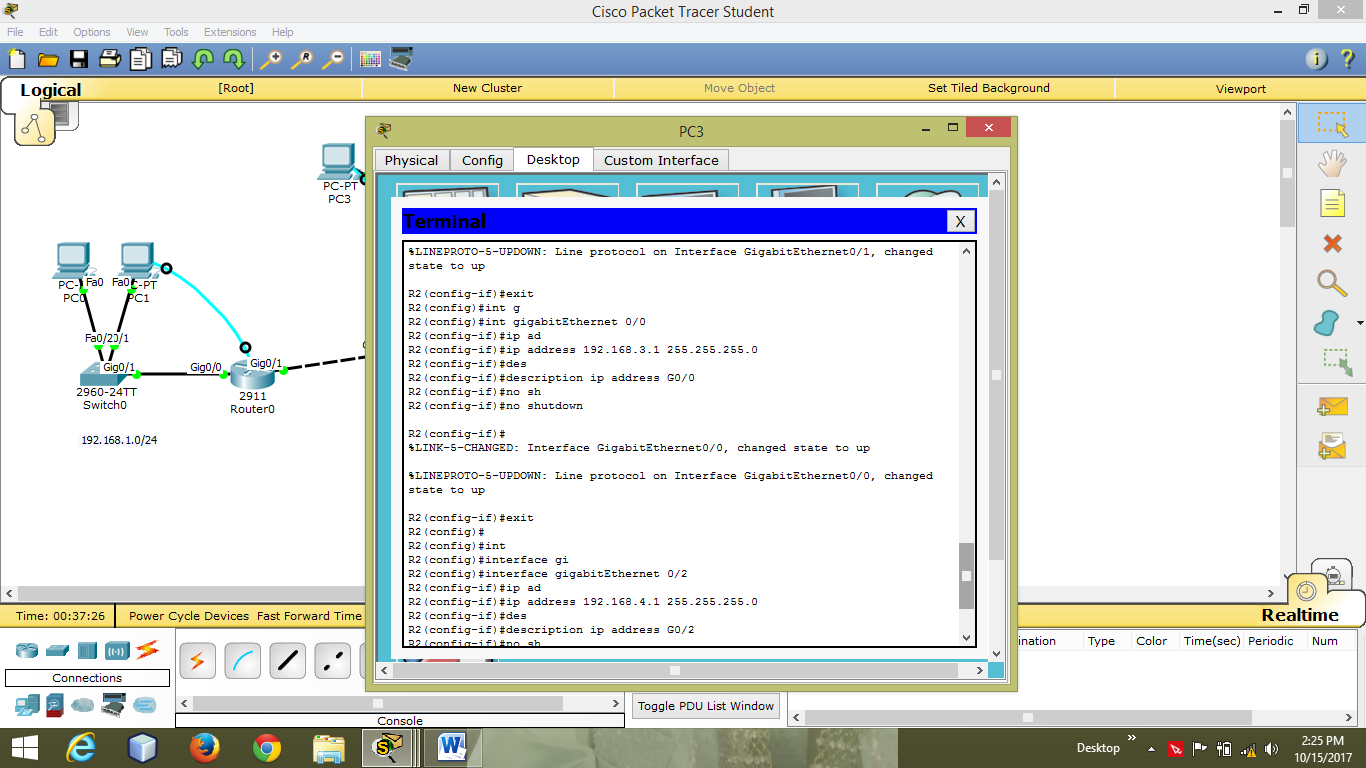
Task: Select the Switches device category icon
Action: coord(57,651)
